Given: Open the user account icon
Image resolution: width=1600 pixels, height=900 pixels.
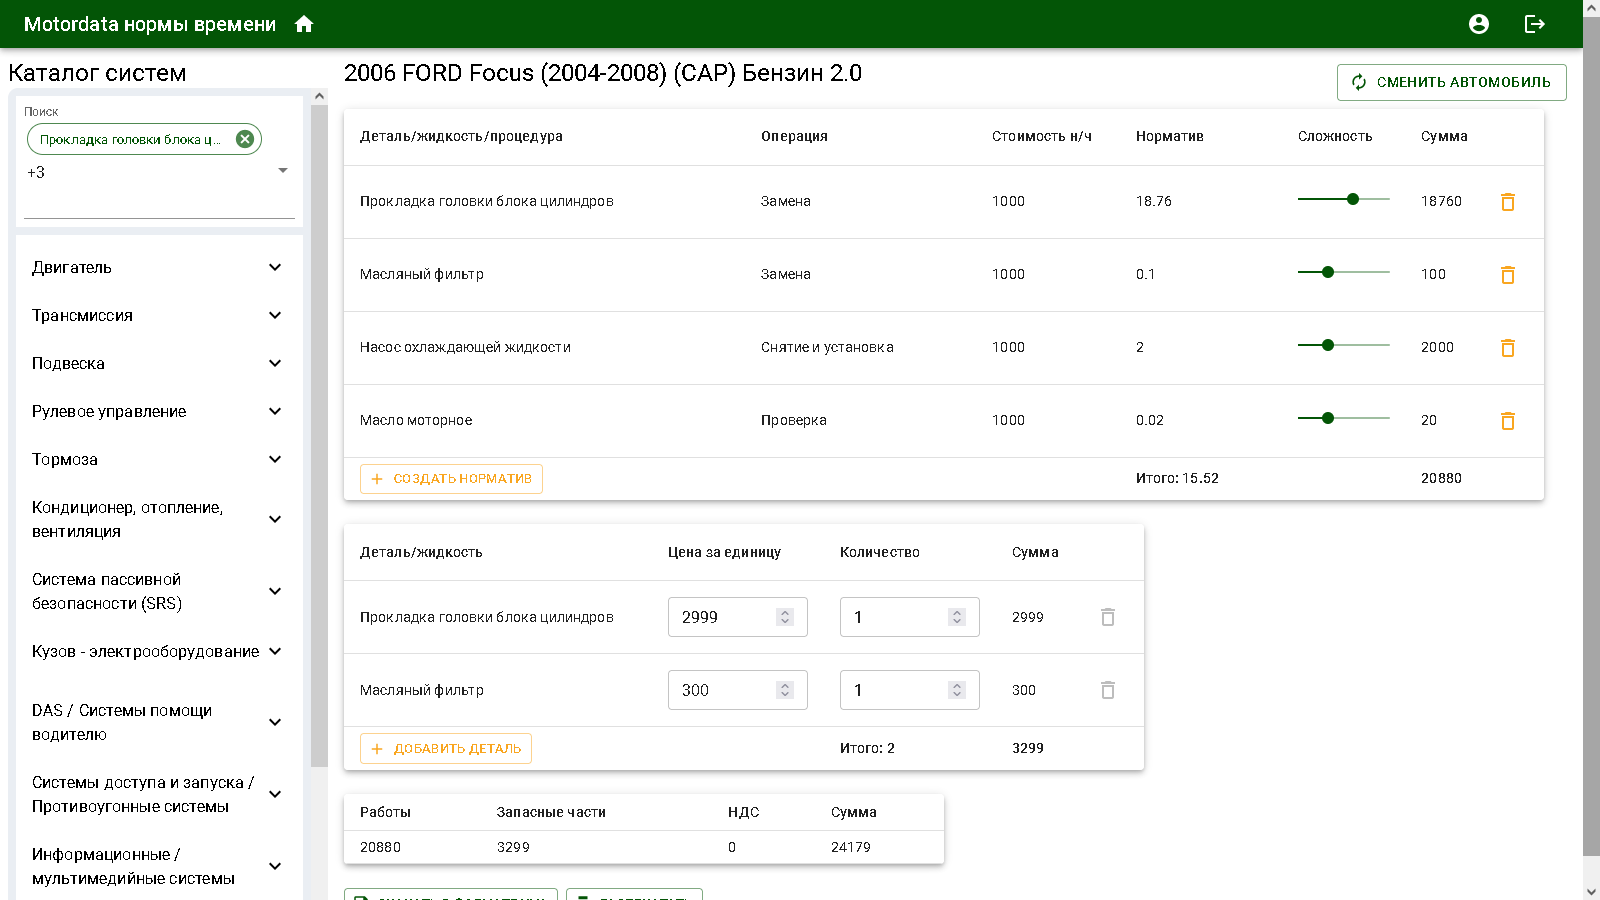Looking at the screenshot, I should pos(1479,23).
